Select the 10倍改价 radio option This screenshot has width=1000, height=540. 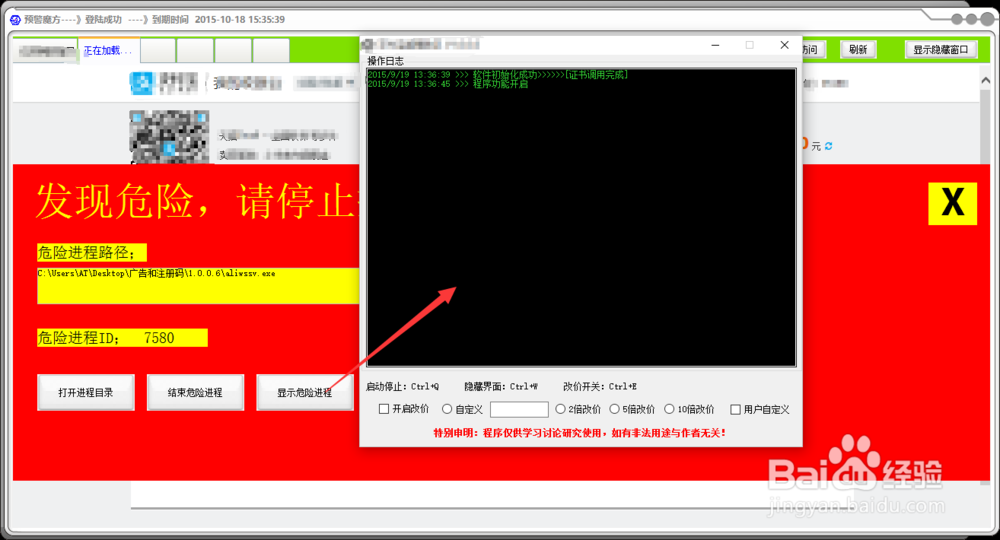pyautogui.click(x=669, y=409)
